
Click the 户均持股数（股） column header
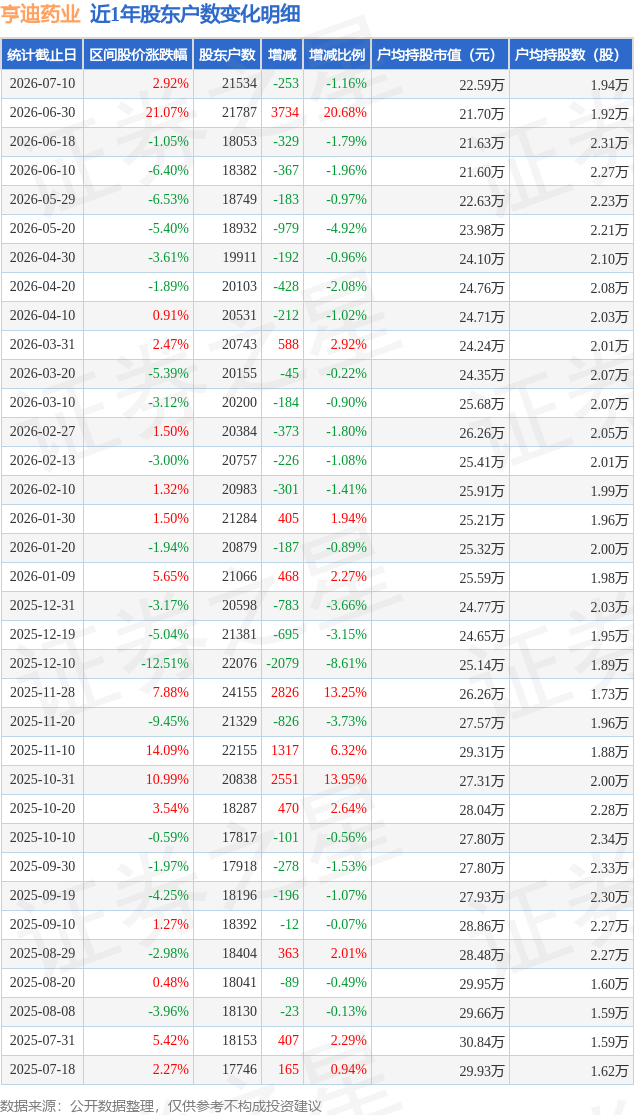(x=571, y=55)
